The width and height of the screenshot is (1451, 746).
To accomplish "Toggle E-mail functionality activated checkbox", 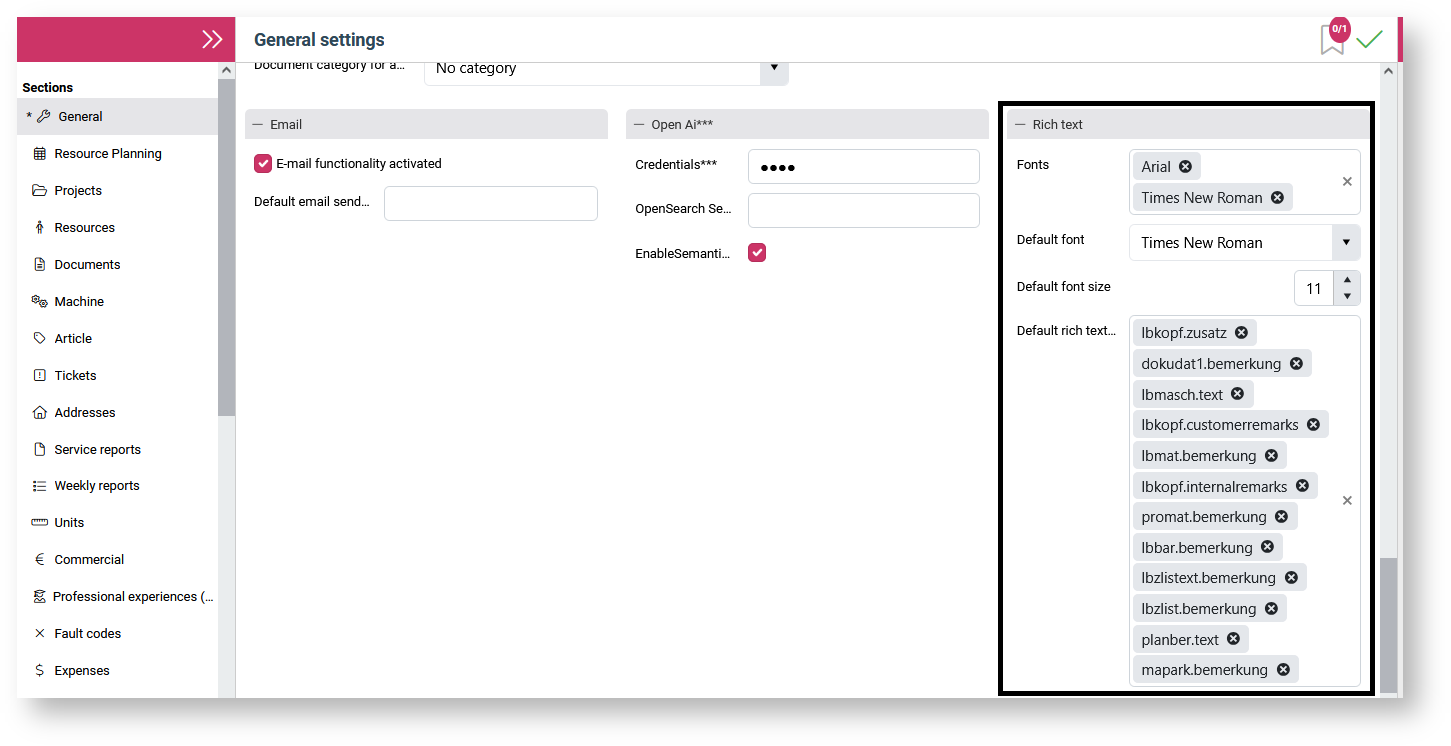I will (263, 163).
